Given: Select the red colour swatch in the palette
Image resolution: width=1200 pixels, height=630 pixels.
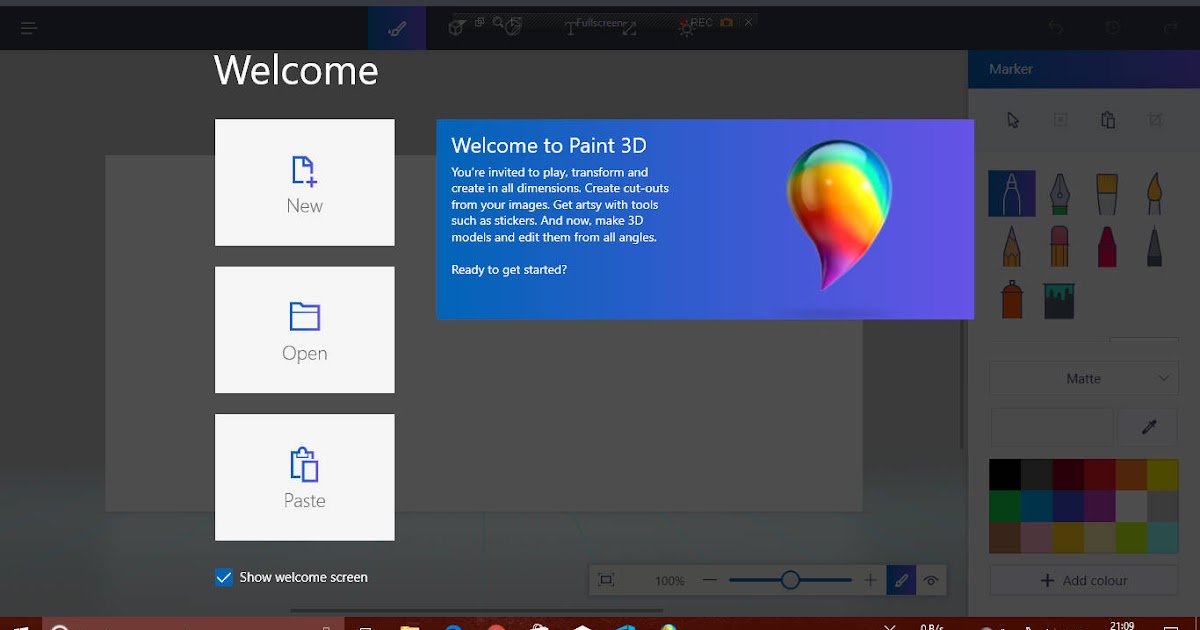Looking at the screenshot, I should tap(1100, 473).
